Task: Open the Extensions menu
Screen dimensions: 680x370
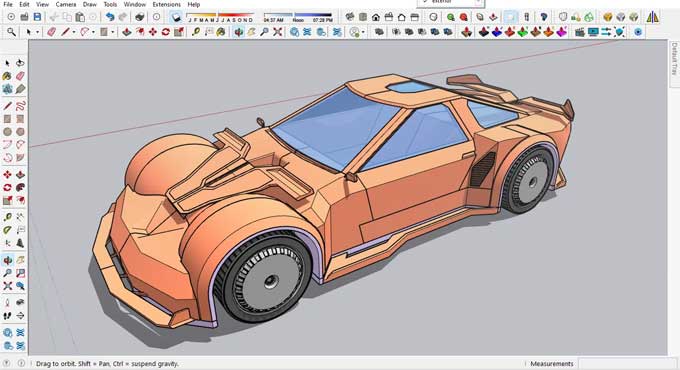Action: [x=167, y=4]
